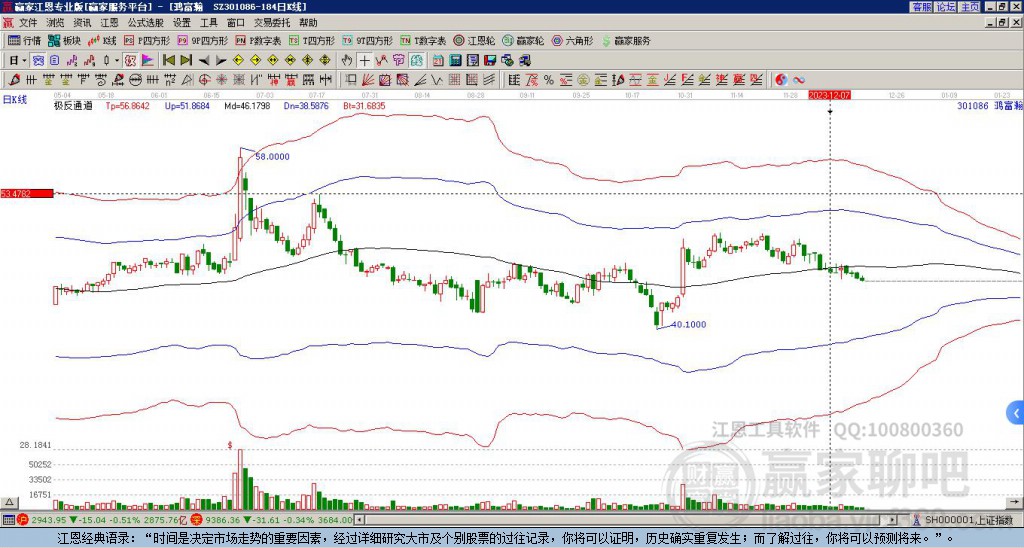Click the 沪 Shanghai index status icon
This screenshot has height=548, width=1024.
pyautogui.click(x=23, y=520)
